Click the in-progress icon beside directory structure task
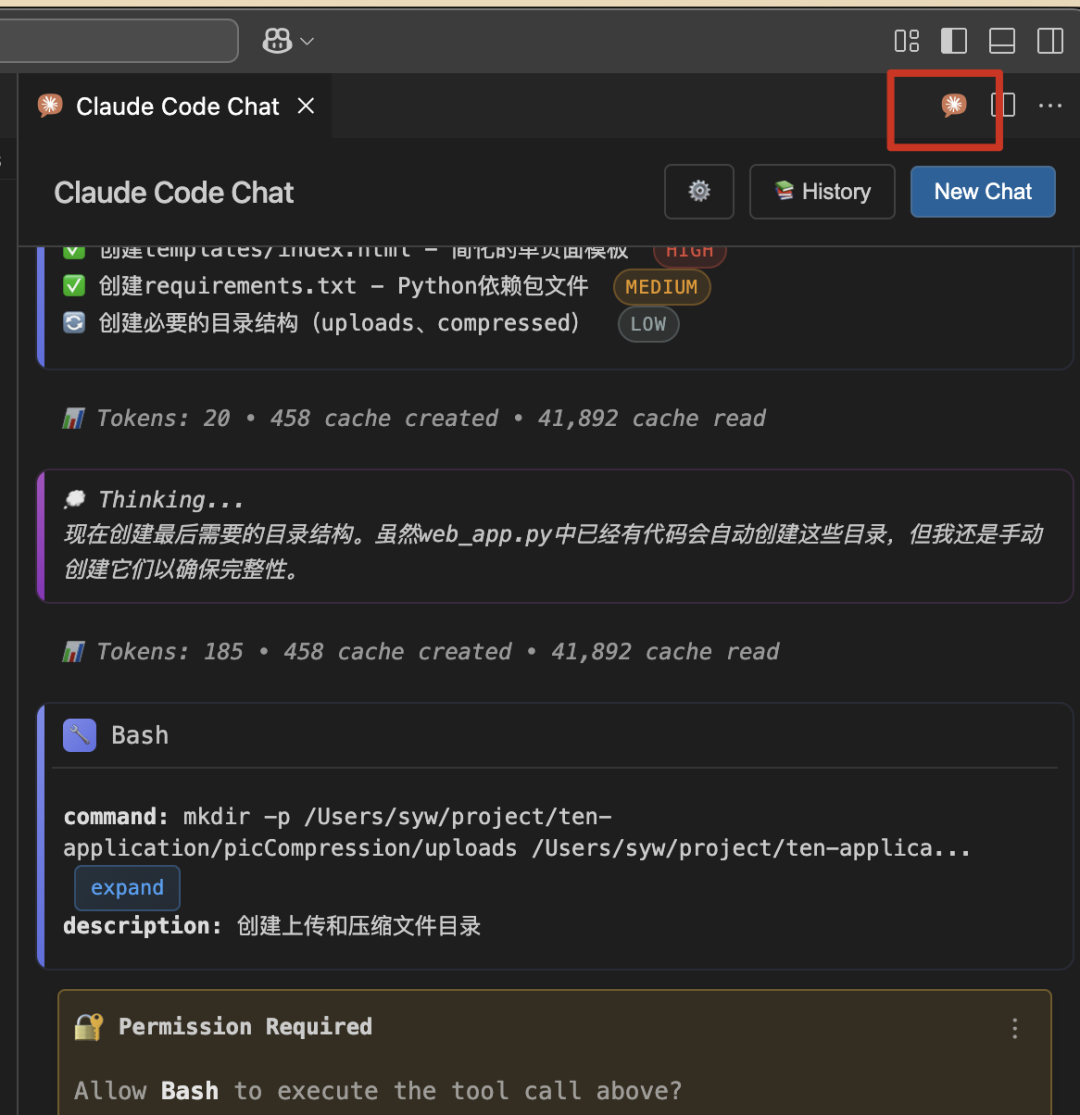Image resolution: width=1080 pixels, height=1115 pixels. pyautogui.click(x=74, y=323)
